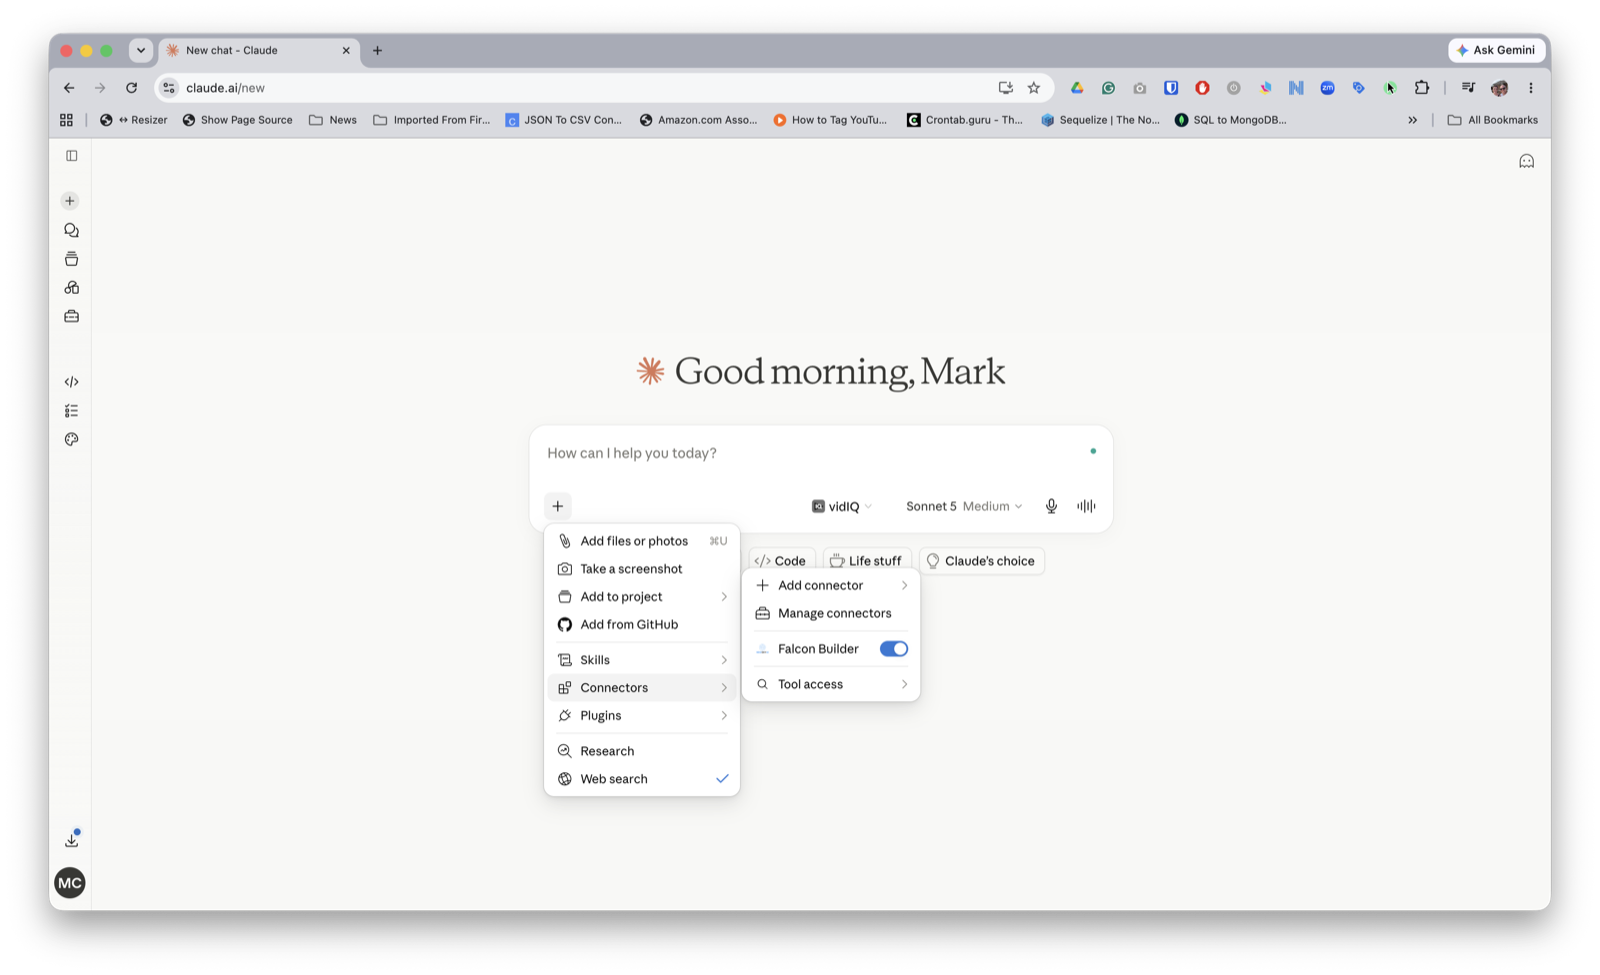This screenshot has height=975, width=1600.
Task: Select Add from GitHub
Action: tap(642, 625)
